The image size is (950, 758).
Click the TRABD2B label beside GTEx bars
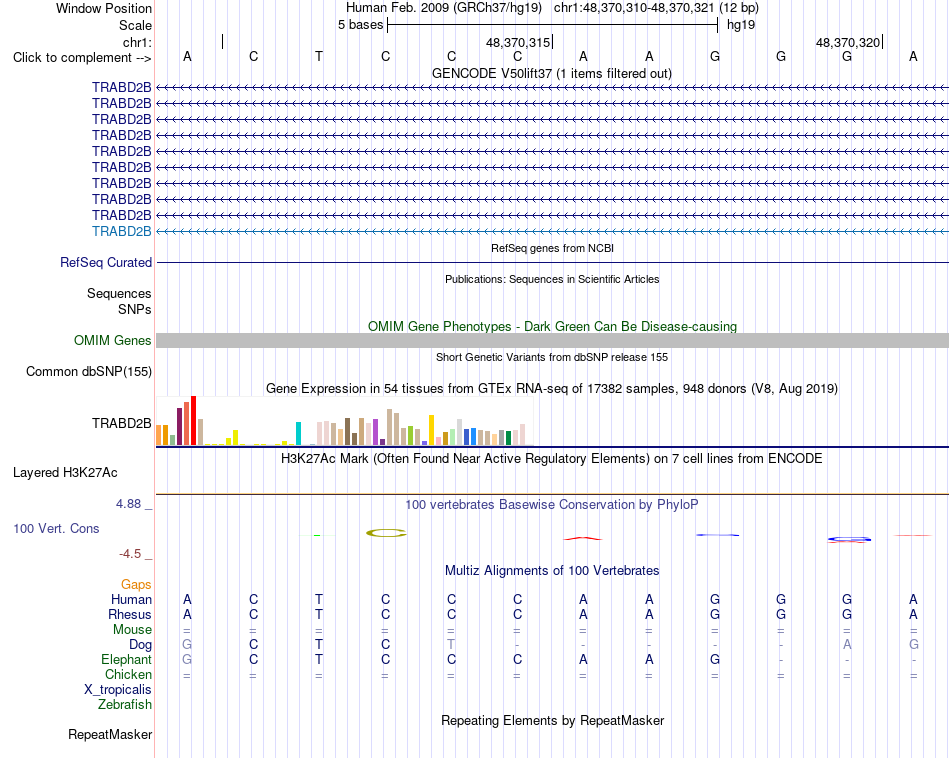[121, 424]
